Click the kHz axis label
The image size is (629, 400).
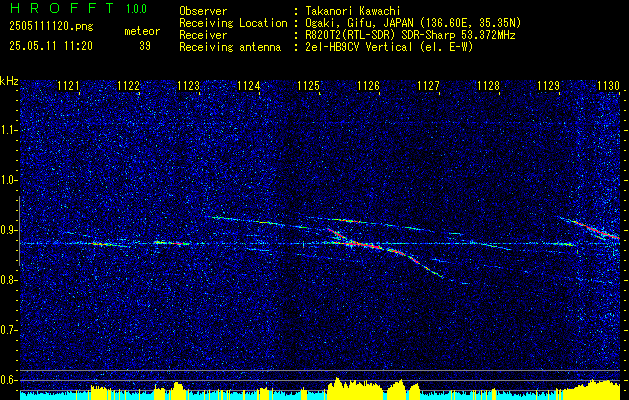coord(9,81)
